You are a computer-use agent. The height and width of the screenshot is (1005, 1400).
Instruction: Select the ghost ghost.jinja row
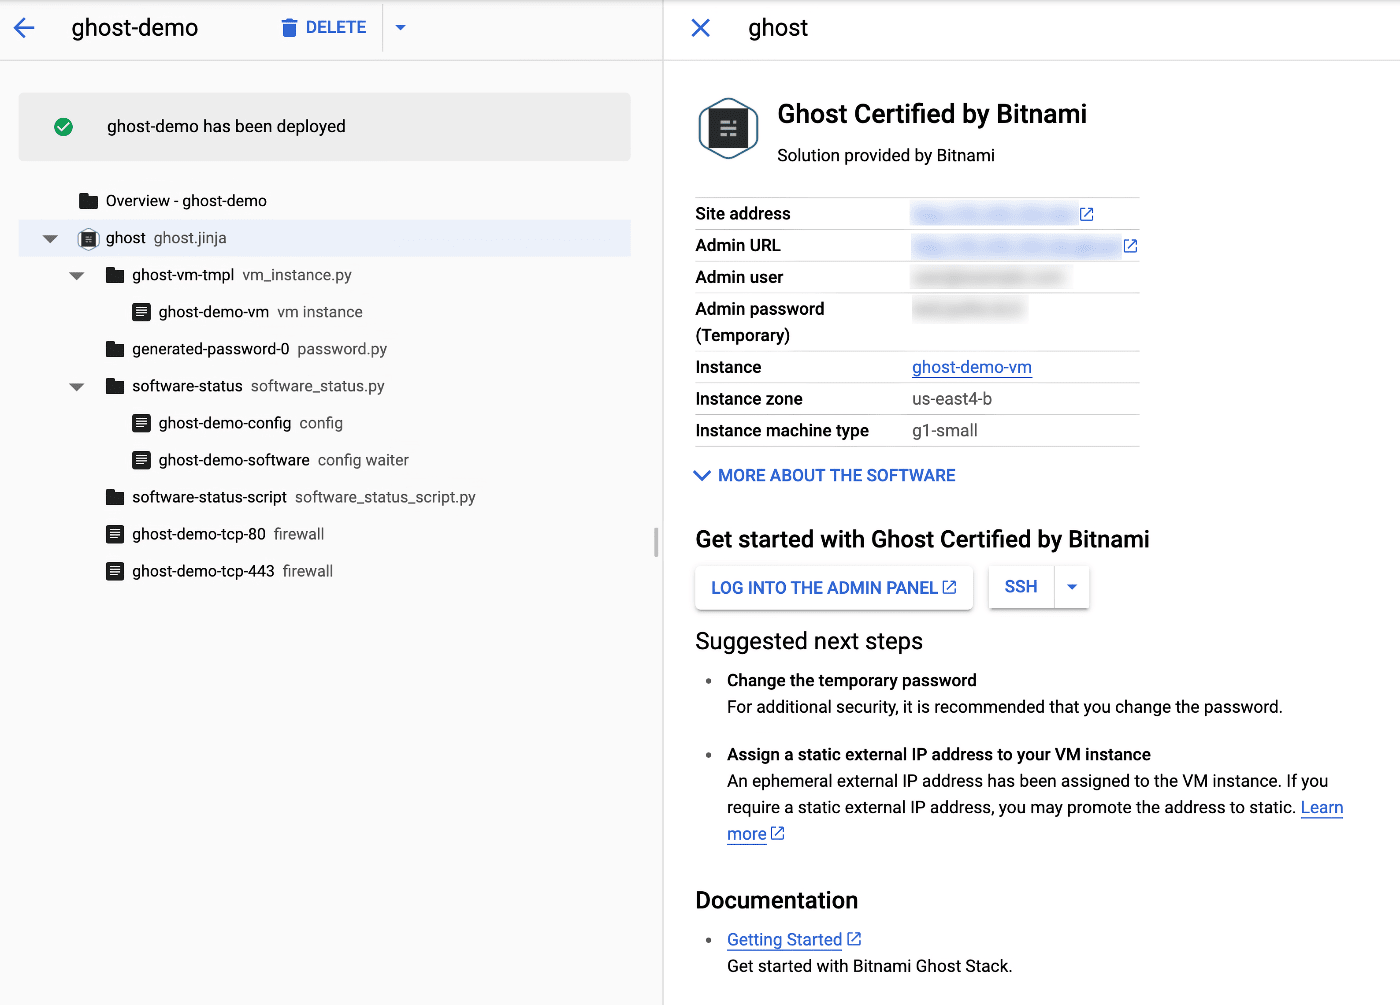[325, 238]
